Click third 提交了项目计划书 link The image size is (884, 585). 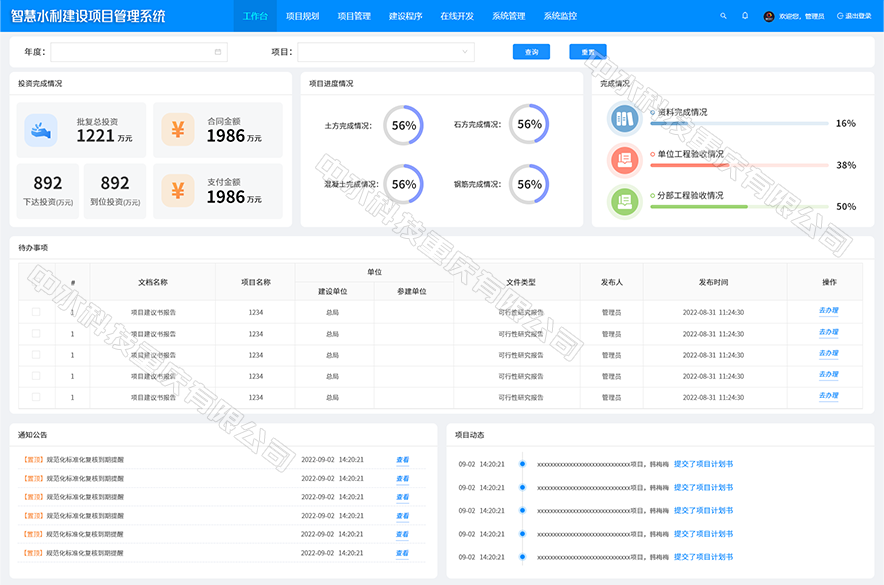click(704, 511)
